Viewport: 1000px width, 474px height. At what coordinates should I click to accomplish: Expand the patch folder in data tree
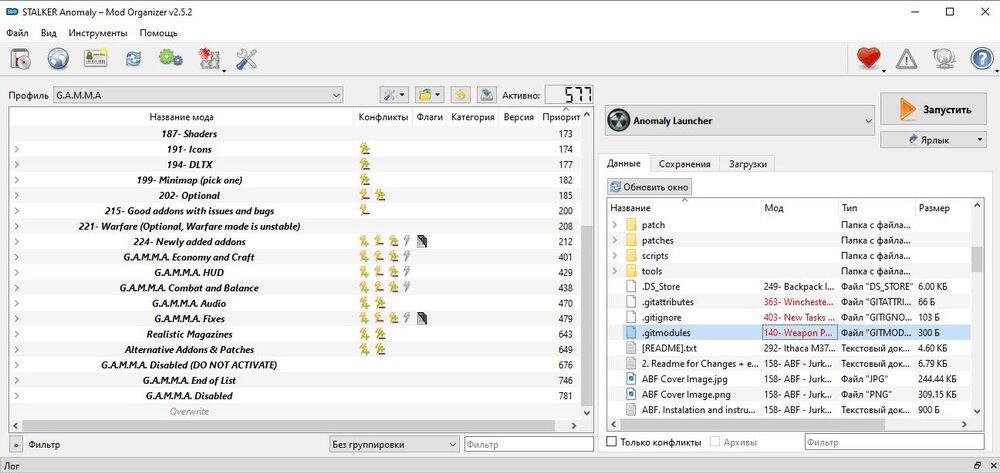coord(615,225)
